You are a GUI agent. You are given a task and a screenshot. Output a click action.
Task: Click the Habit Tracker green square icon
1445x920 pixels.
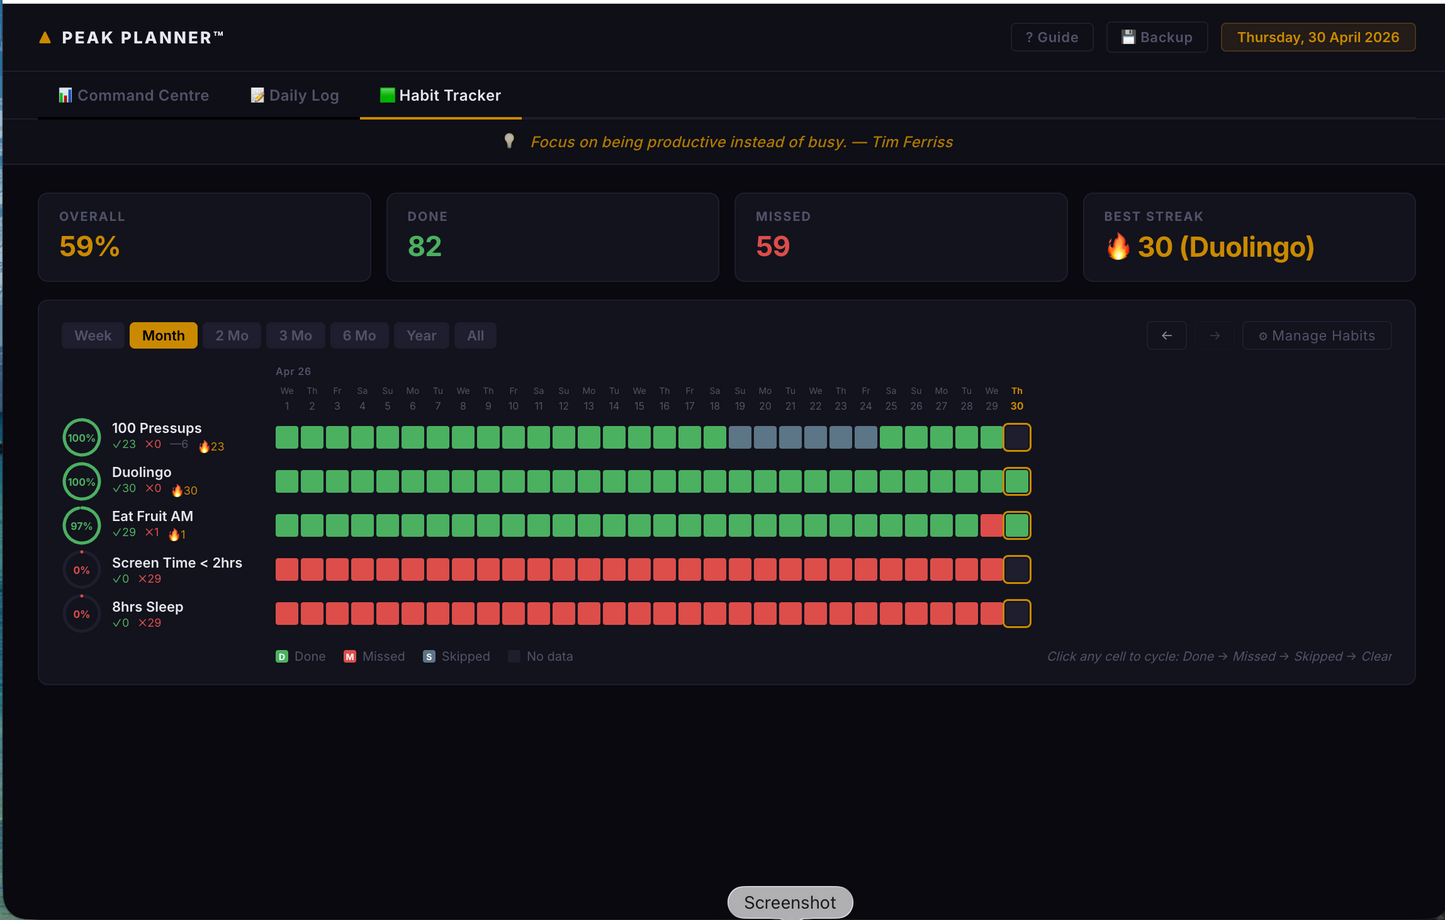387,95
